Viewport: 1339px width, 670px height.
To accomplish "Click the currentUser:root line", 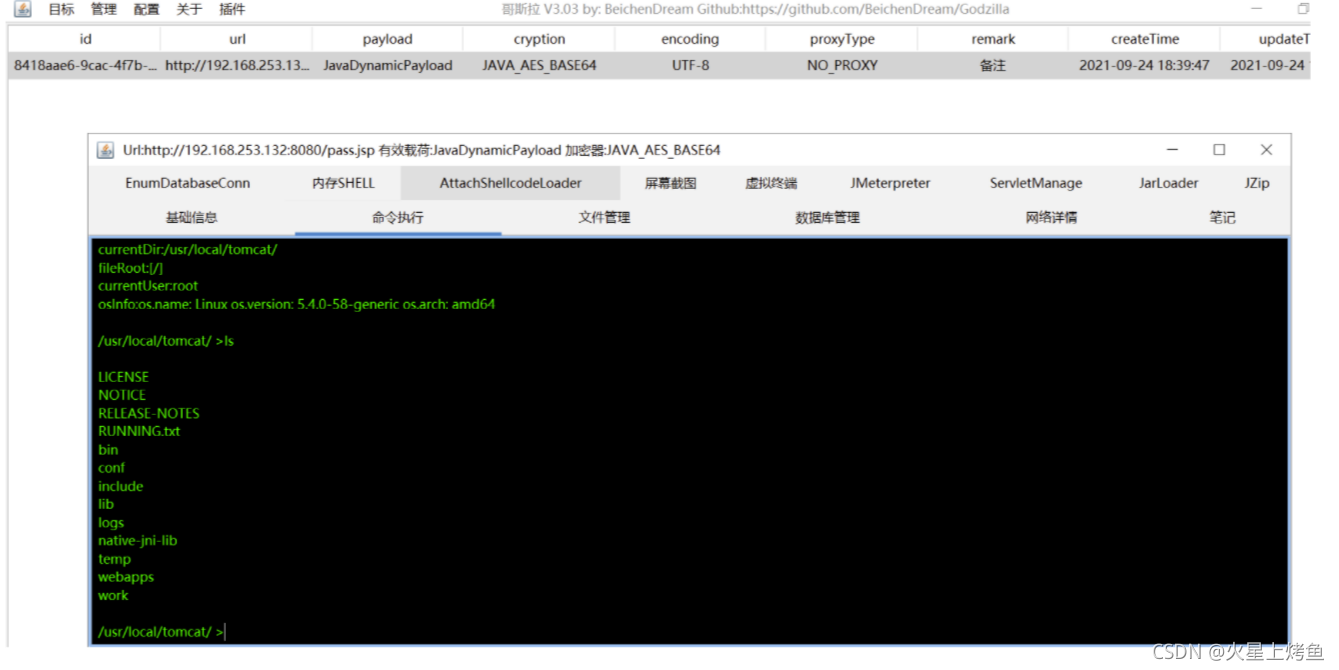I will point(148,286).
